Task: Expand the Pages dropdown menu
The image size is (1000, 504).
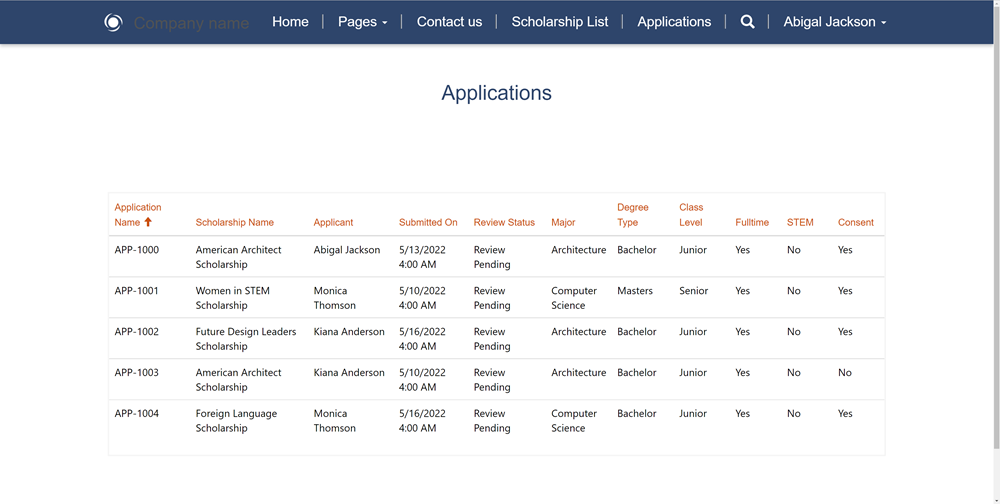Action: click(x=362, y=22)
